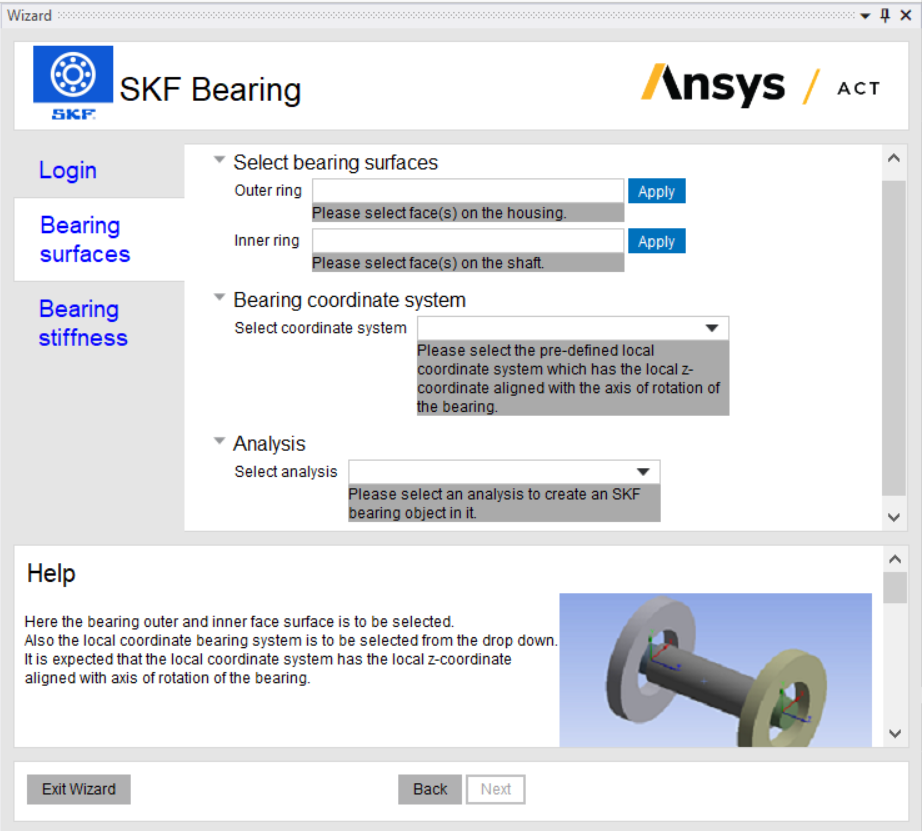Viewport: 922px width, 831px height.
Task: Click the 'Outer ring' label
Action: pyautogui.click(x=268, y=191)
